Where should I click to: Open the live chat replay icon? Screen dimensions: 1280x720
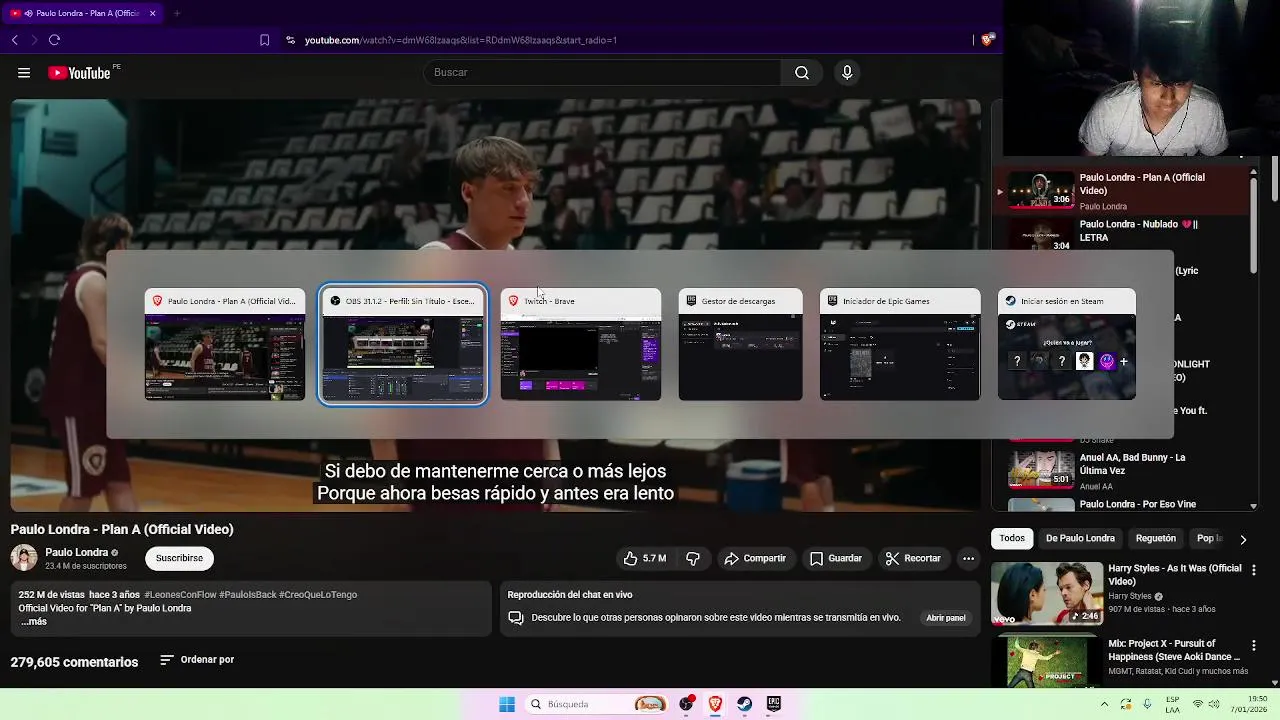[516, 618]
